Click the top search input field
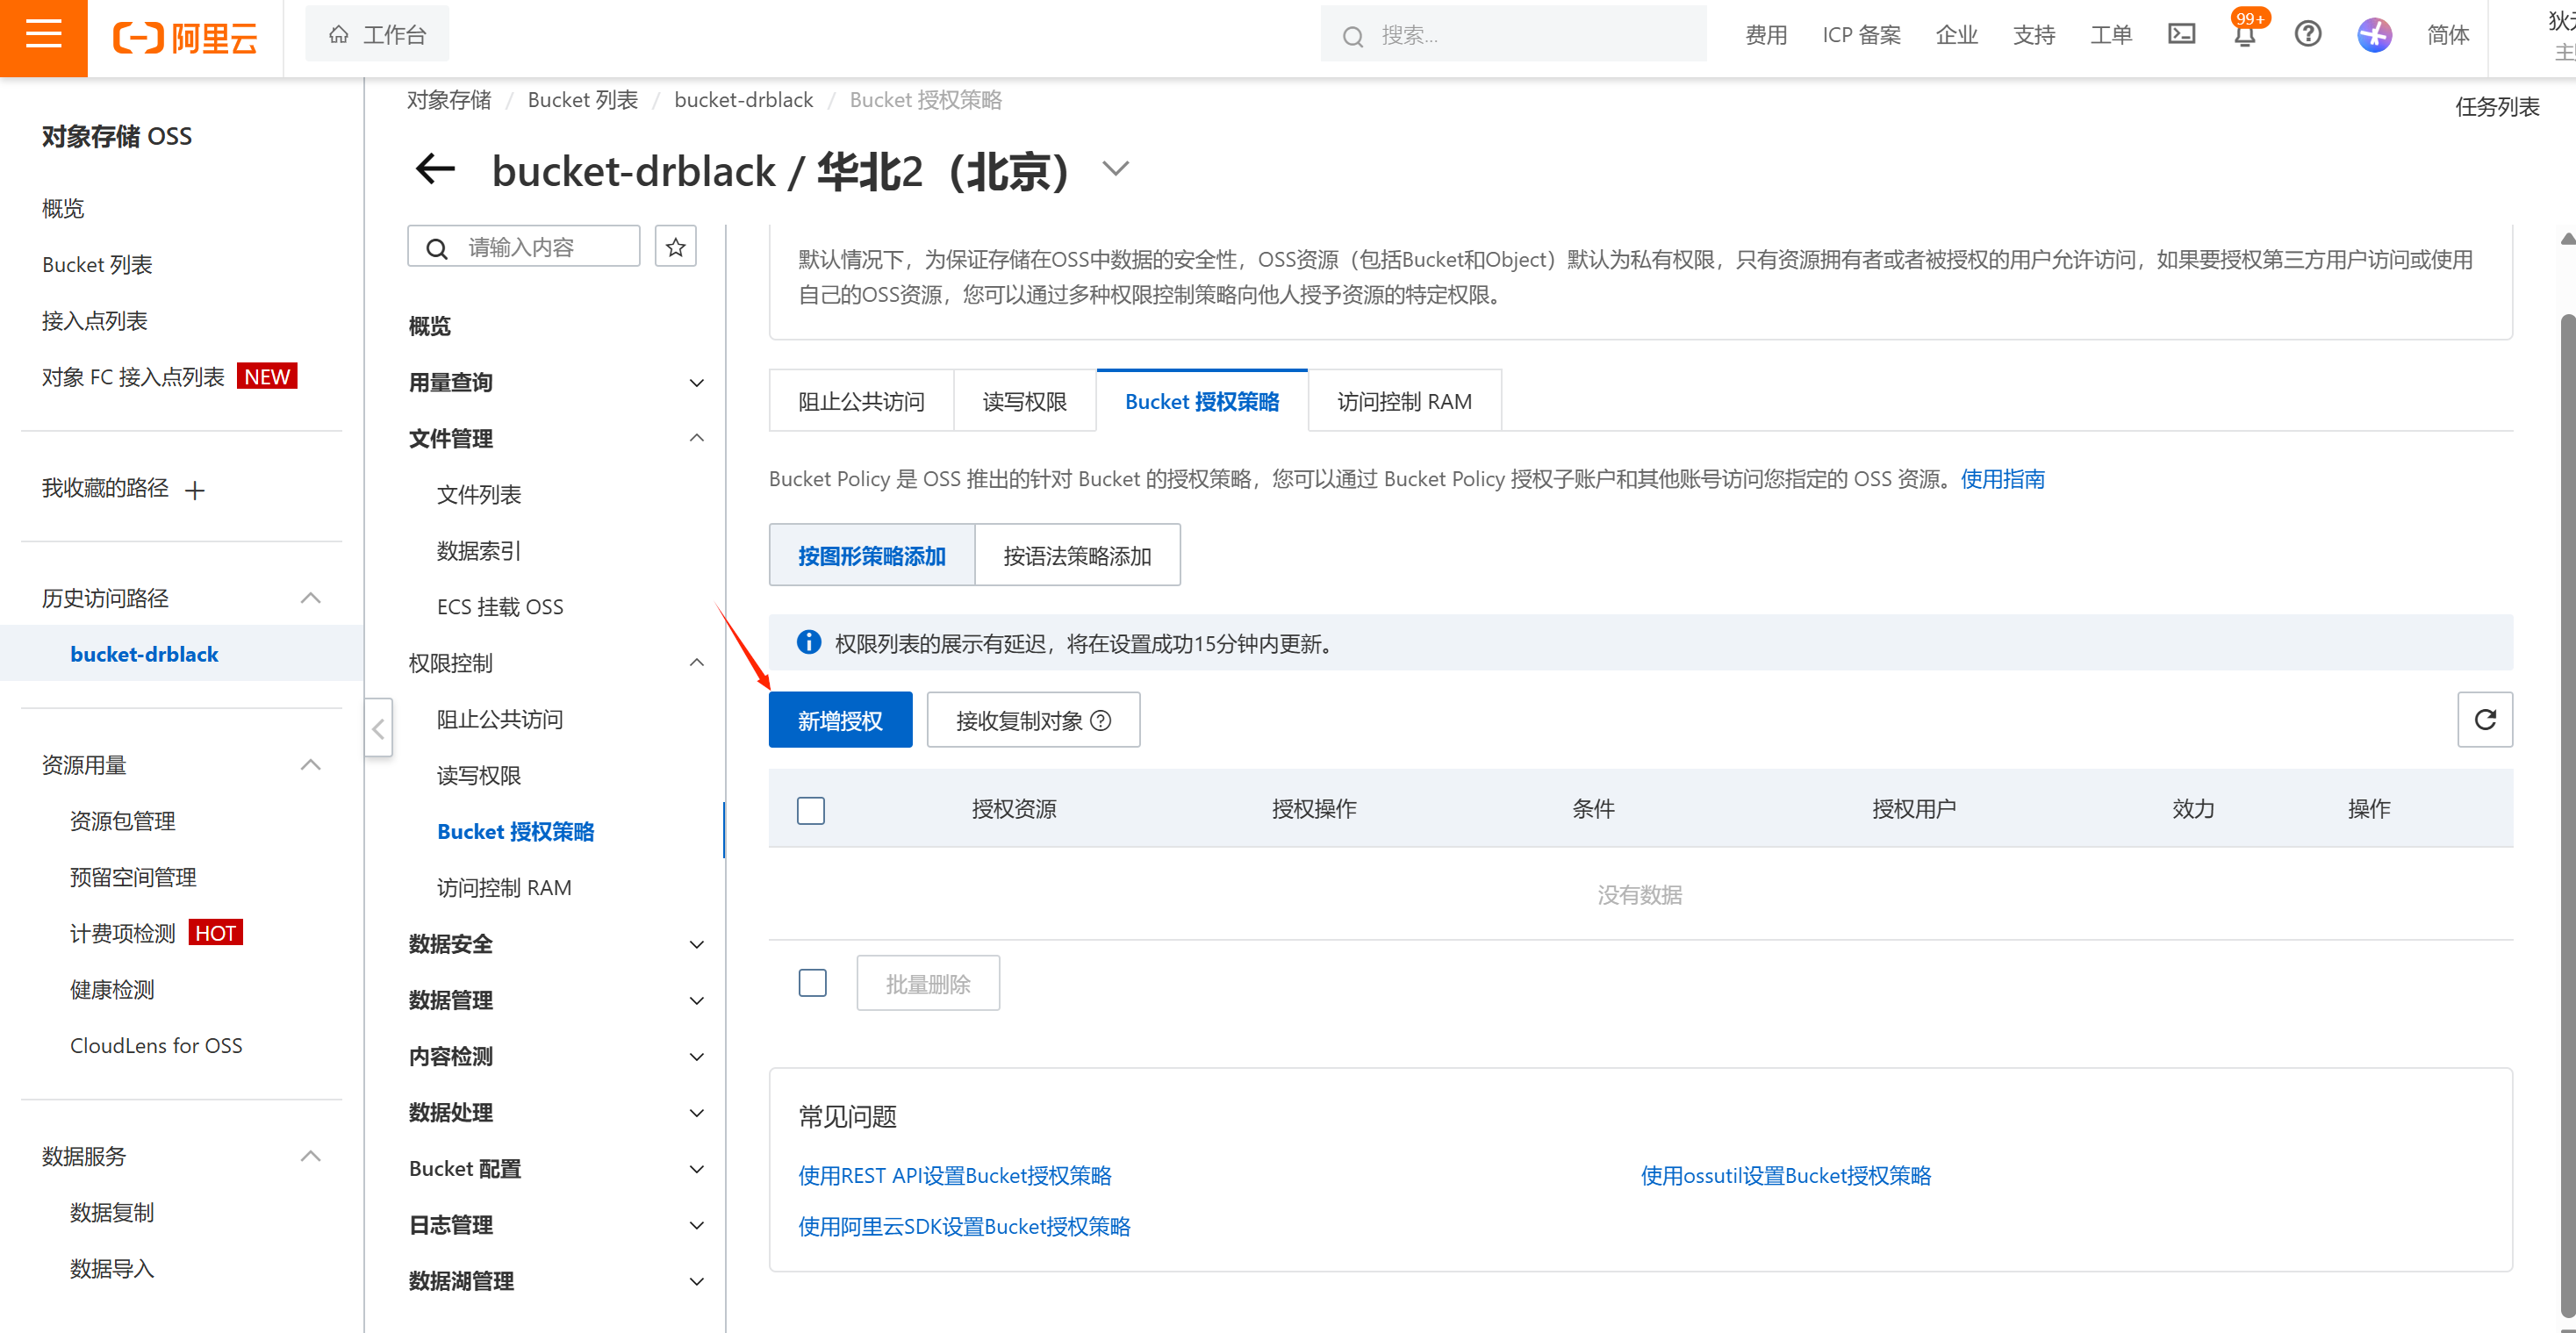Image resolution: width=2576 pixels, height=1333 pixels. tap(1514, 36)
